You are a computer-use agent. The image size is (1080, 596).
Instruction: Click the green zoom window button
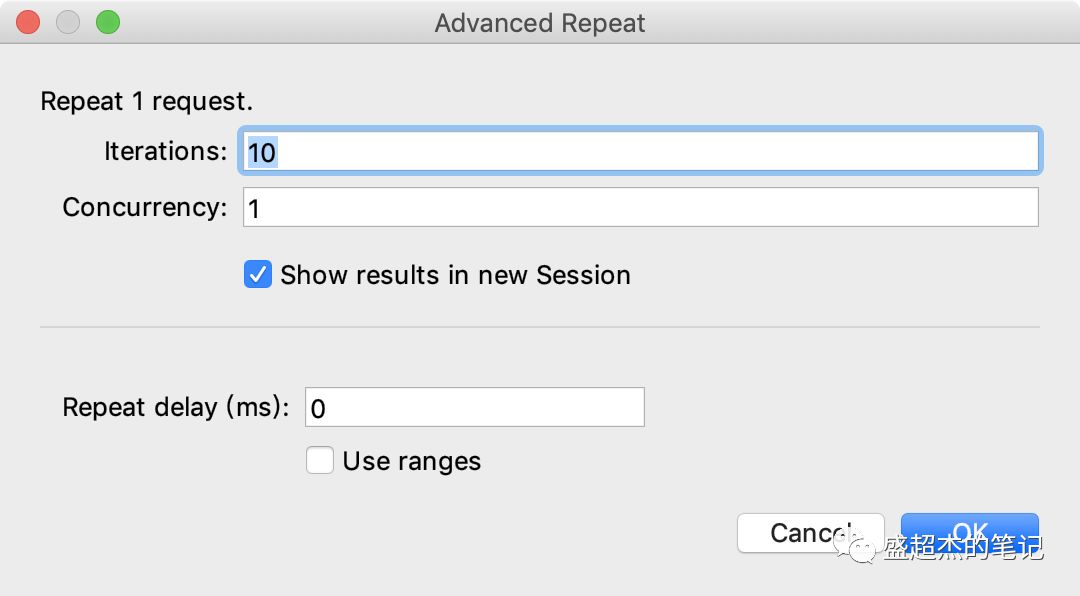click(107, 22)
